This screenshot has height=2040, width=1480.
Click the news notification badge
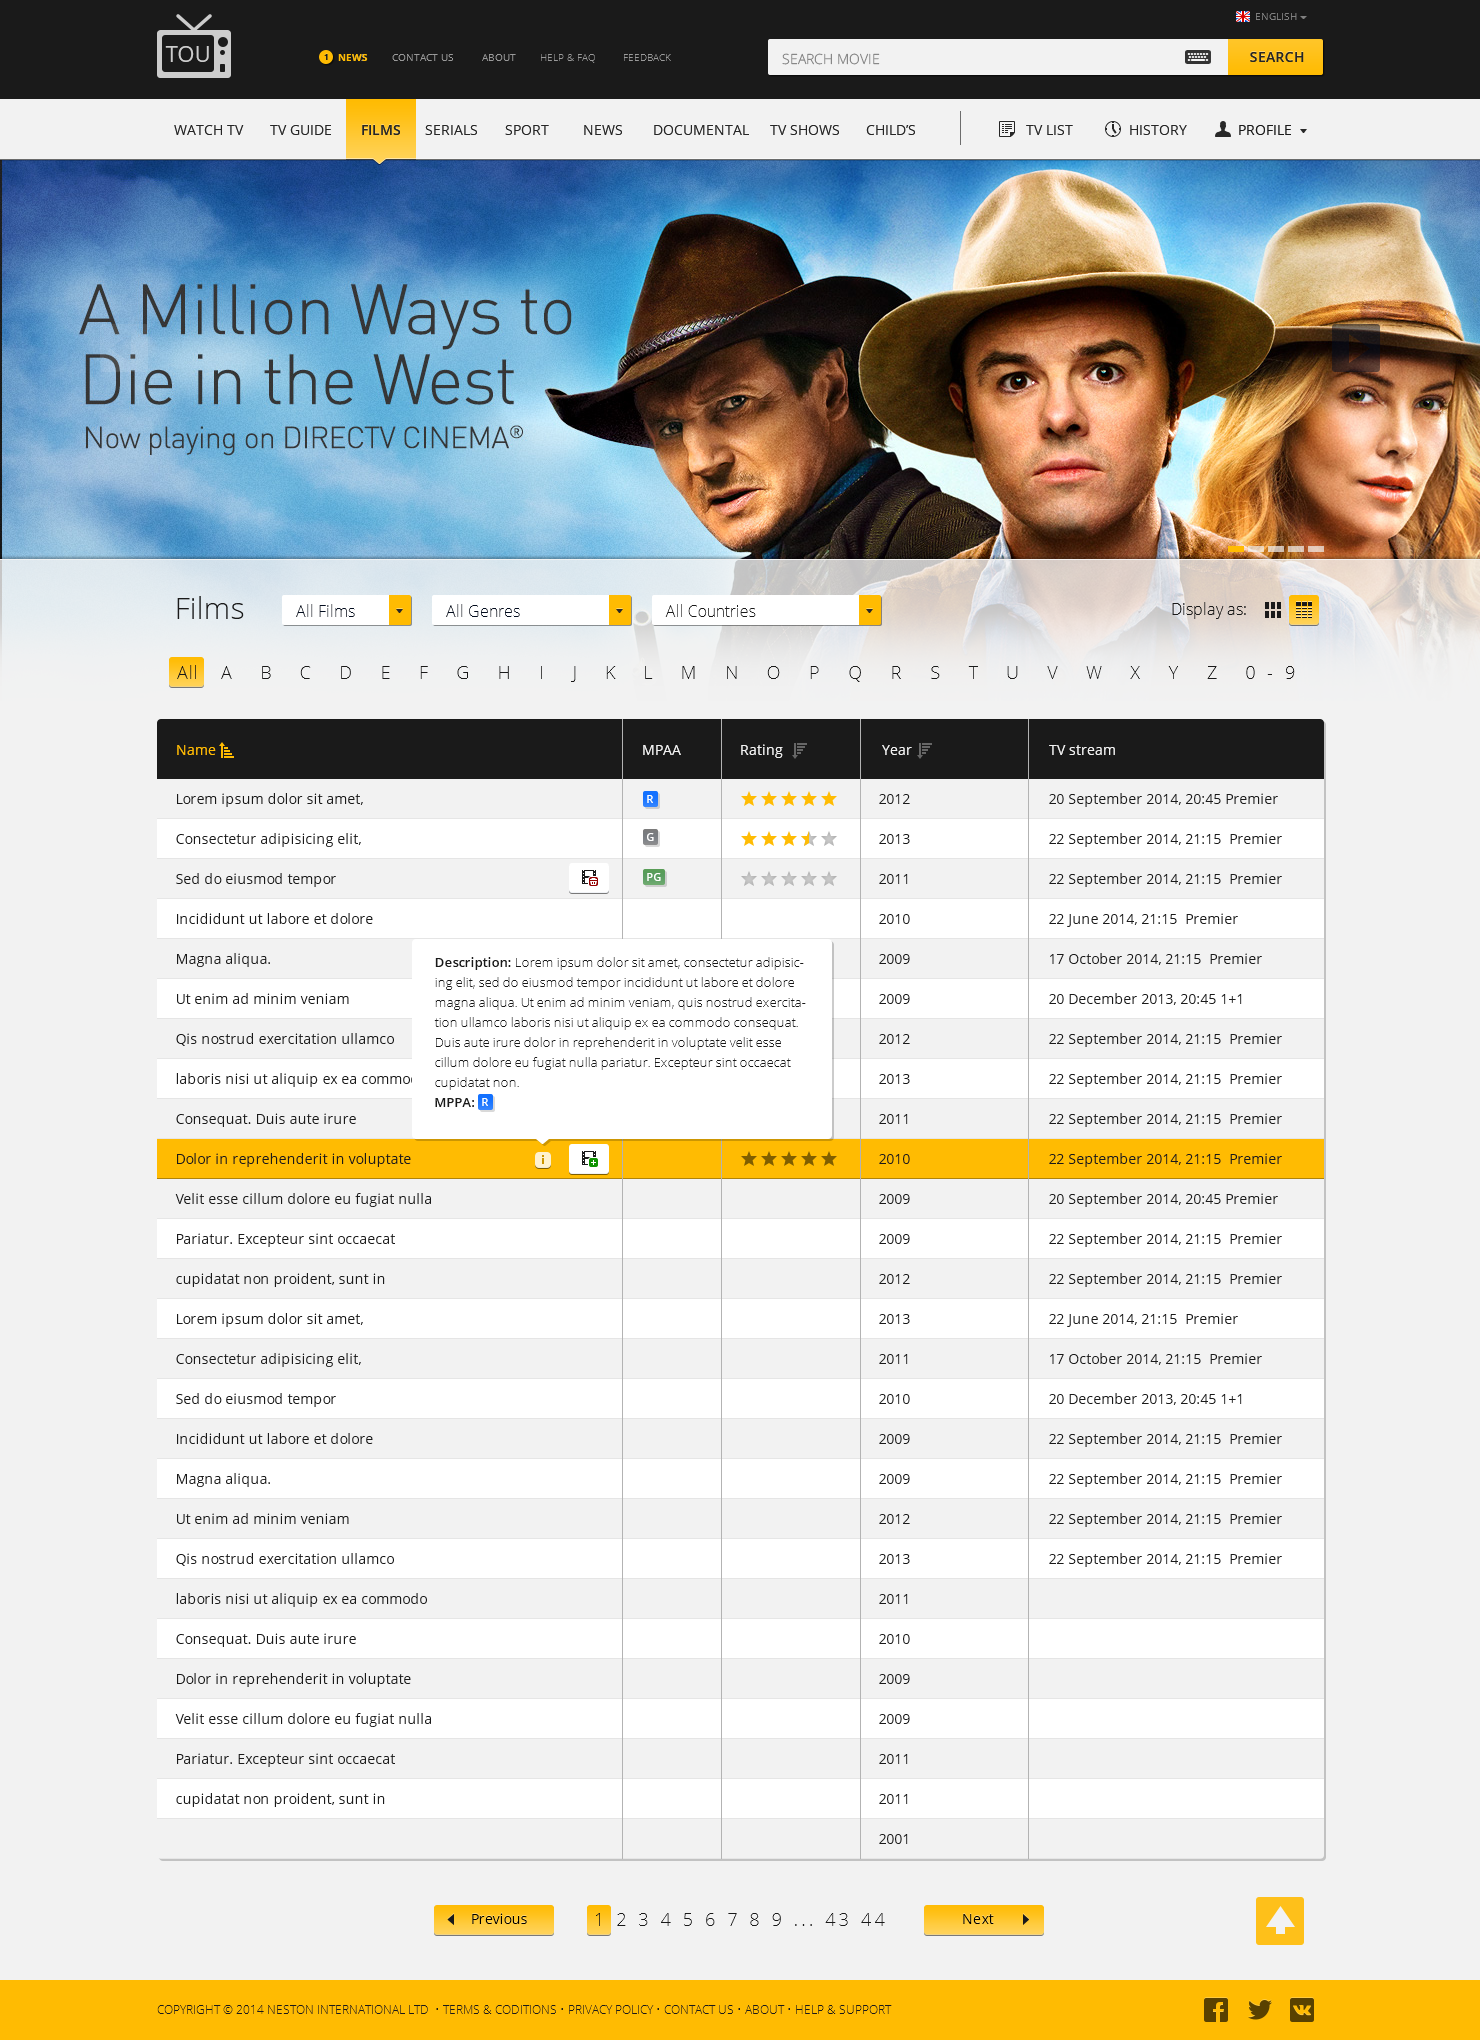[326, 57]
